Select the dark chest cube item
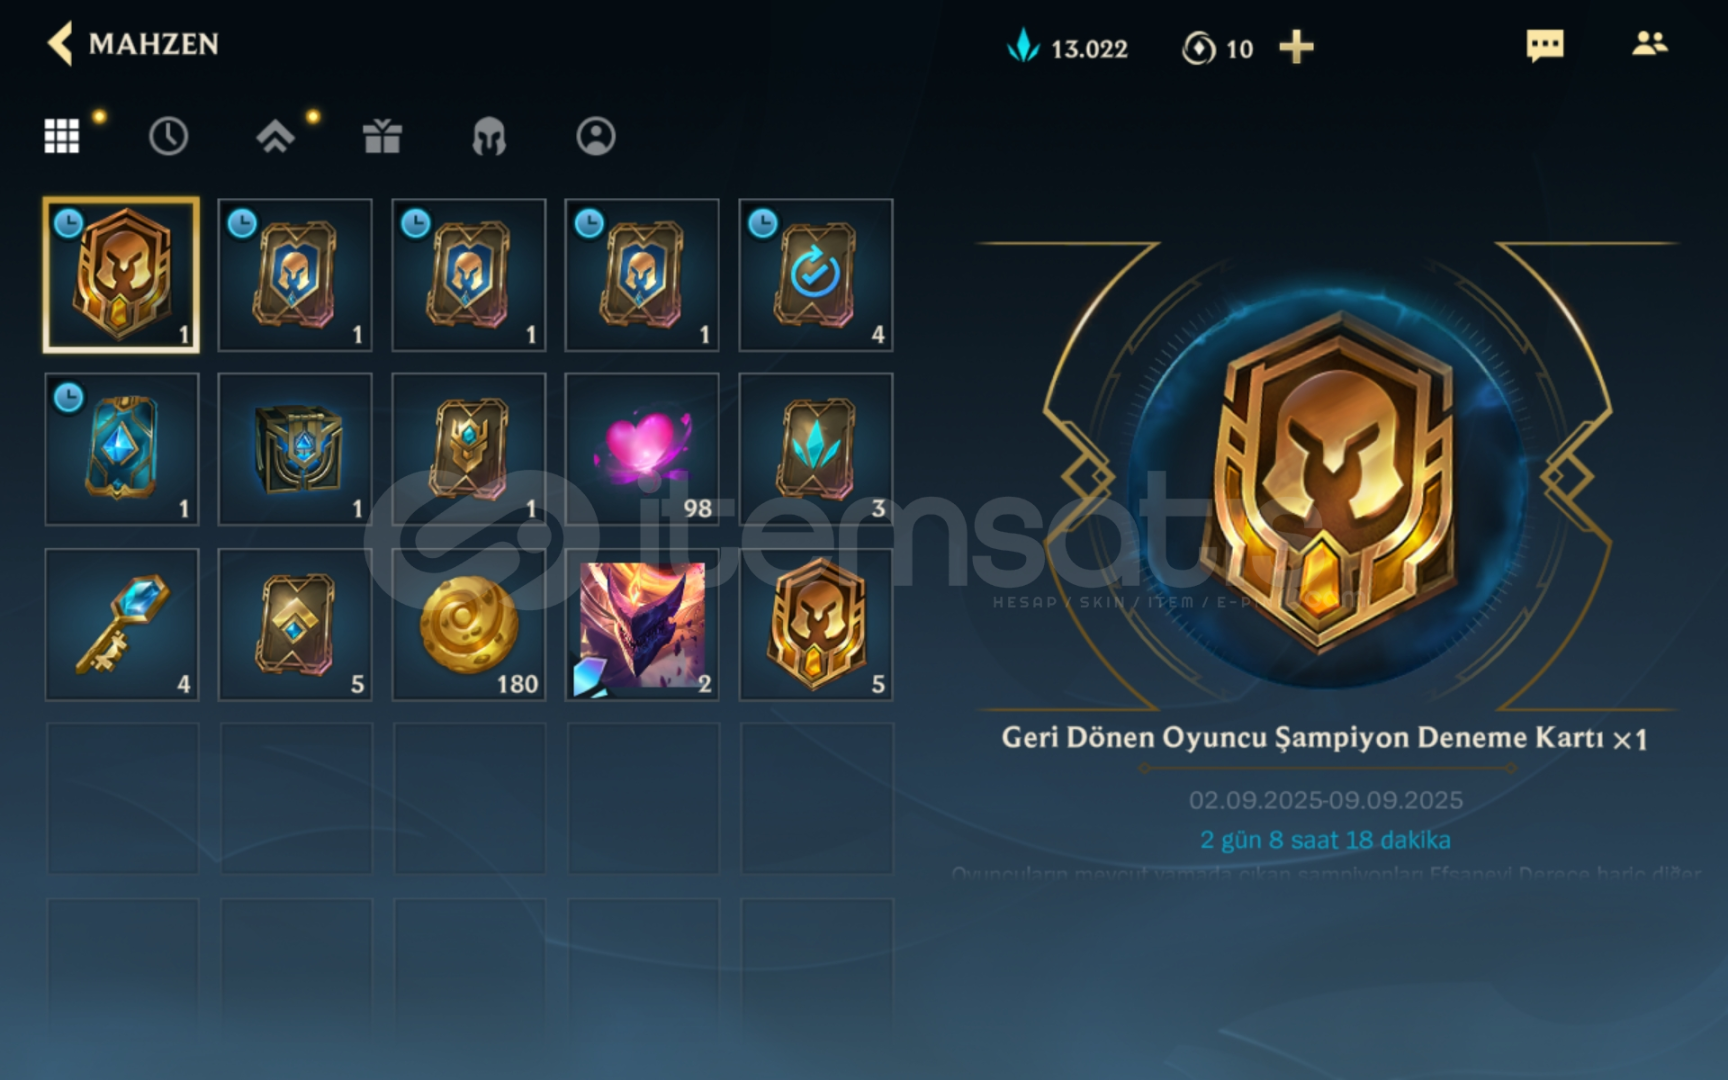 click(x=295, y=449)
